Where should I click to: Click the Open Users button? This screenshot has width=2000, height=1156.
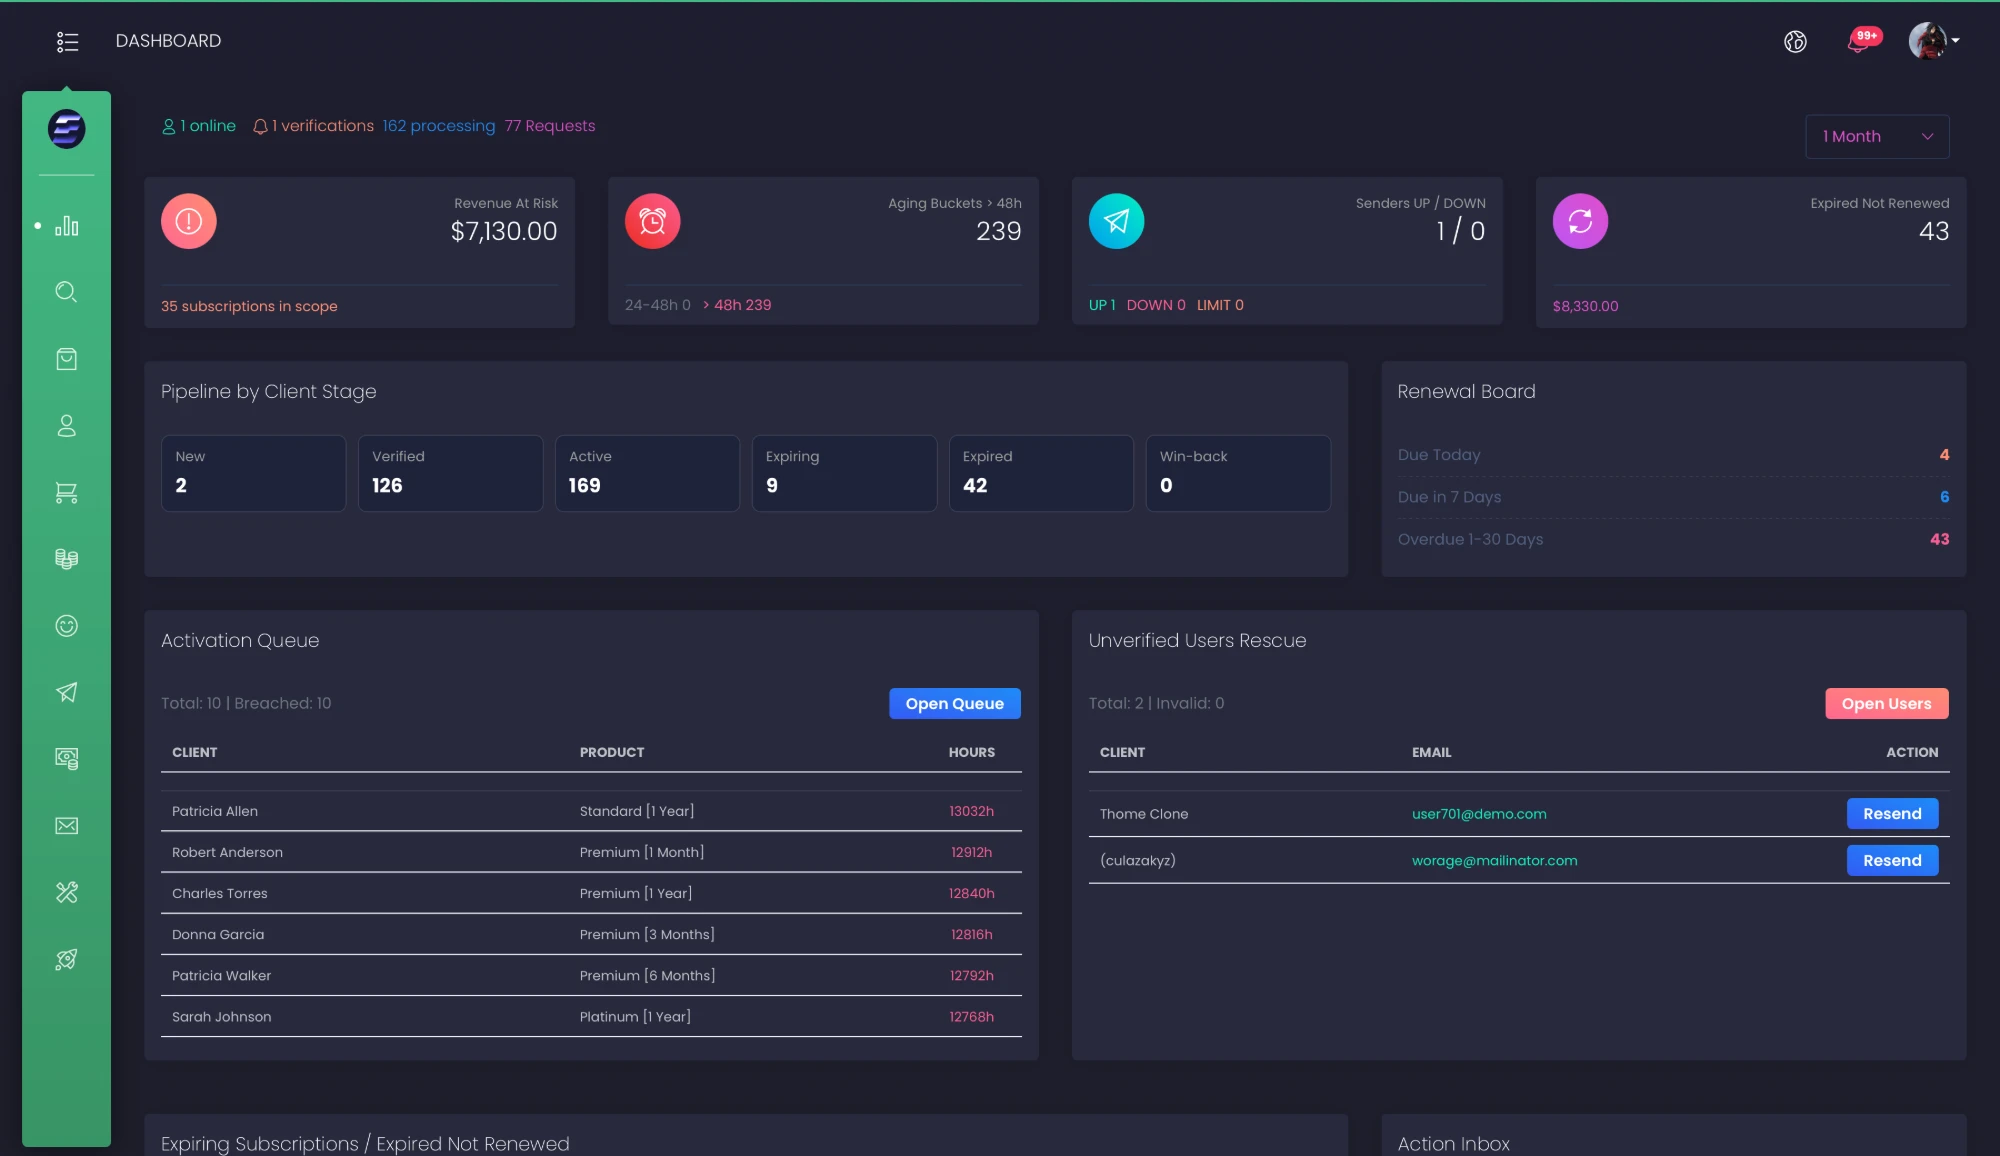(1887, 703)
